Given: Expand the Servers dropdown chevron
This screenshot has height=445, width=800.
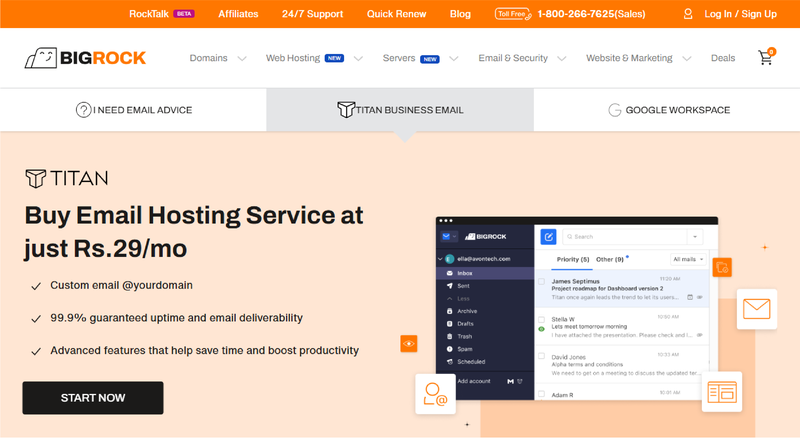Looking at the screenshot, I should (454, 59).
